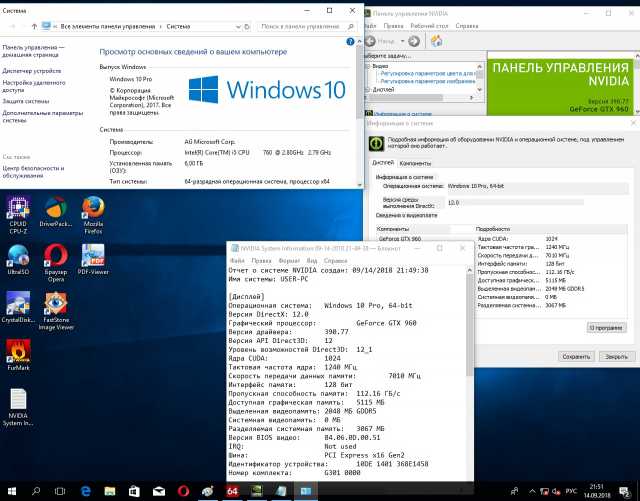Open Правка menu in Notepad
Viewport: 640px width, 501px height.
261,261
